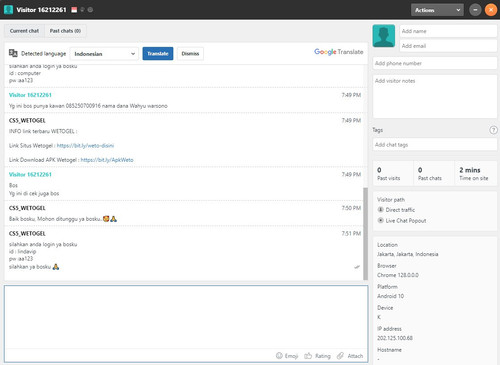500x365 pixels.
Task: Click into the Add email field
Action: (448, 46)
